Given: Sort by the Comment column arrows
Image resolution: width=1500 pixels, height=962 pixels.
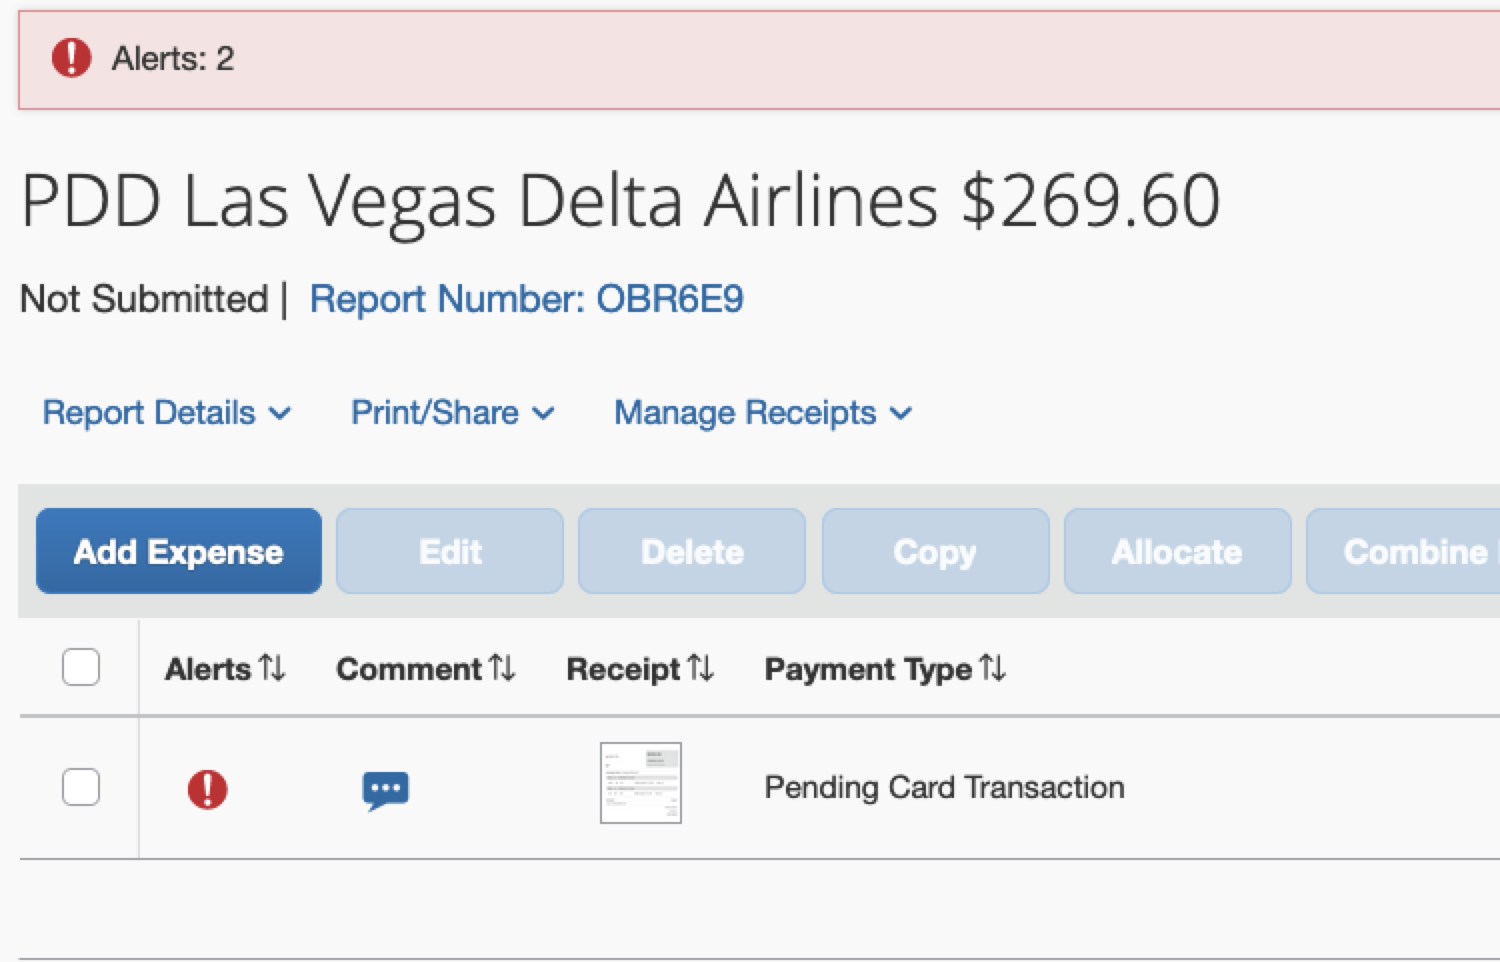Looking at the screenshot, I should tap(502, 668).
